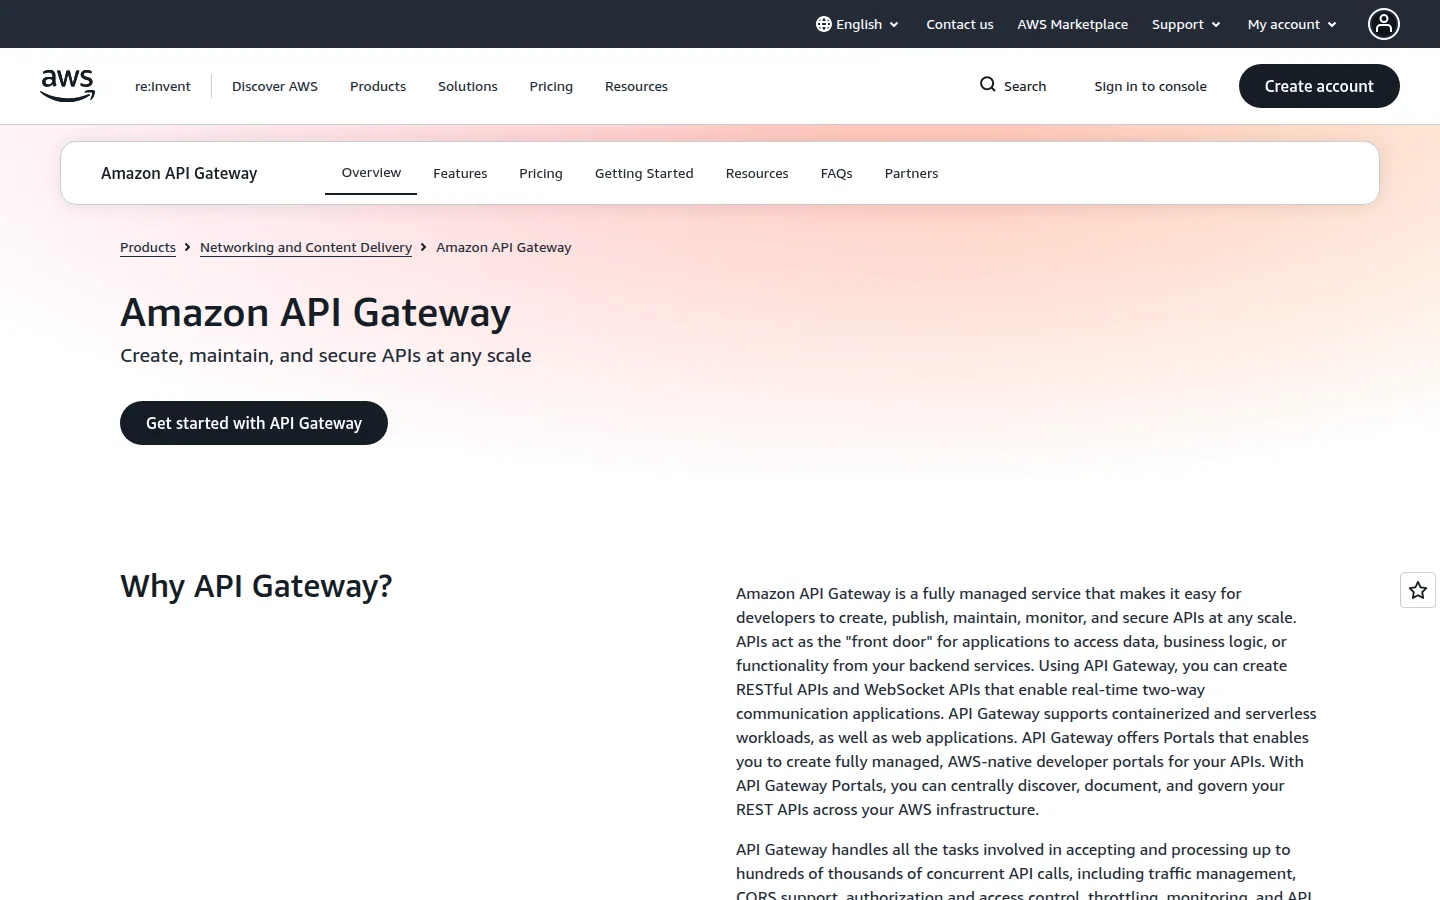Image resolution: width=1440 pixels, height=900 pixels.
Task: Open the Partners tab
Action: tap(911, 173)
